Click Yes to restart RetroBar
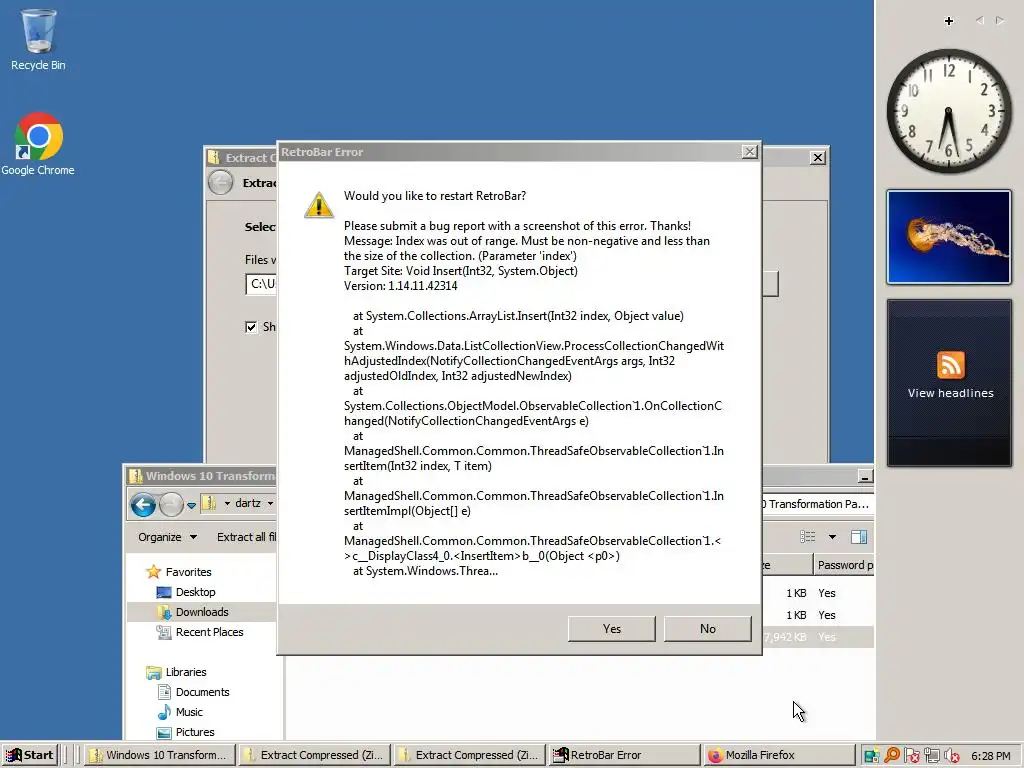This screenshot has width=1024, height=768. click(611, 629)
